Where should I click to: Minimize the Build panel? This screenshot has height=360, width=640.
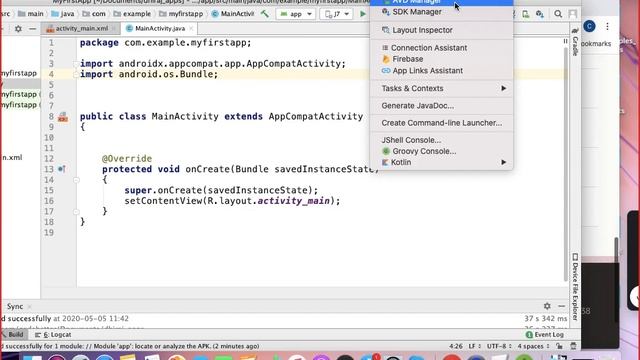(562, 306)
